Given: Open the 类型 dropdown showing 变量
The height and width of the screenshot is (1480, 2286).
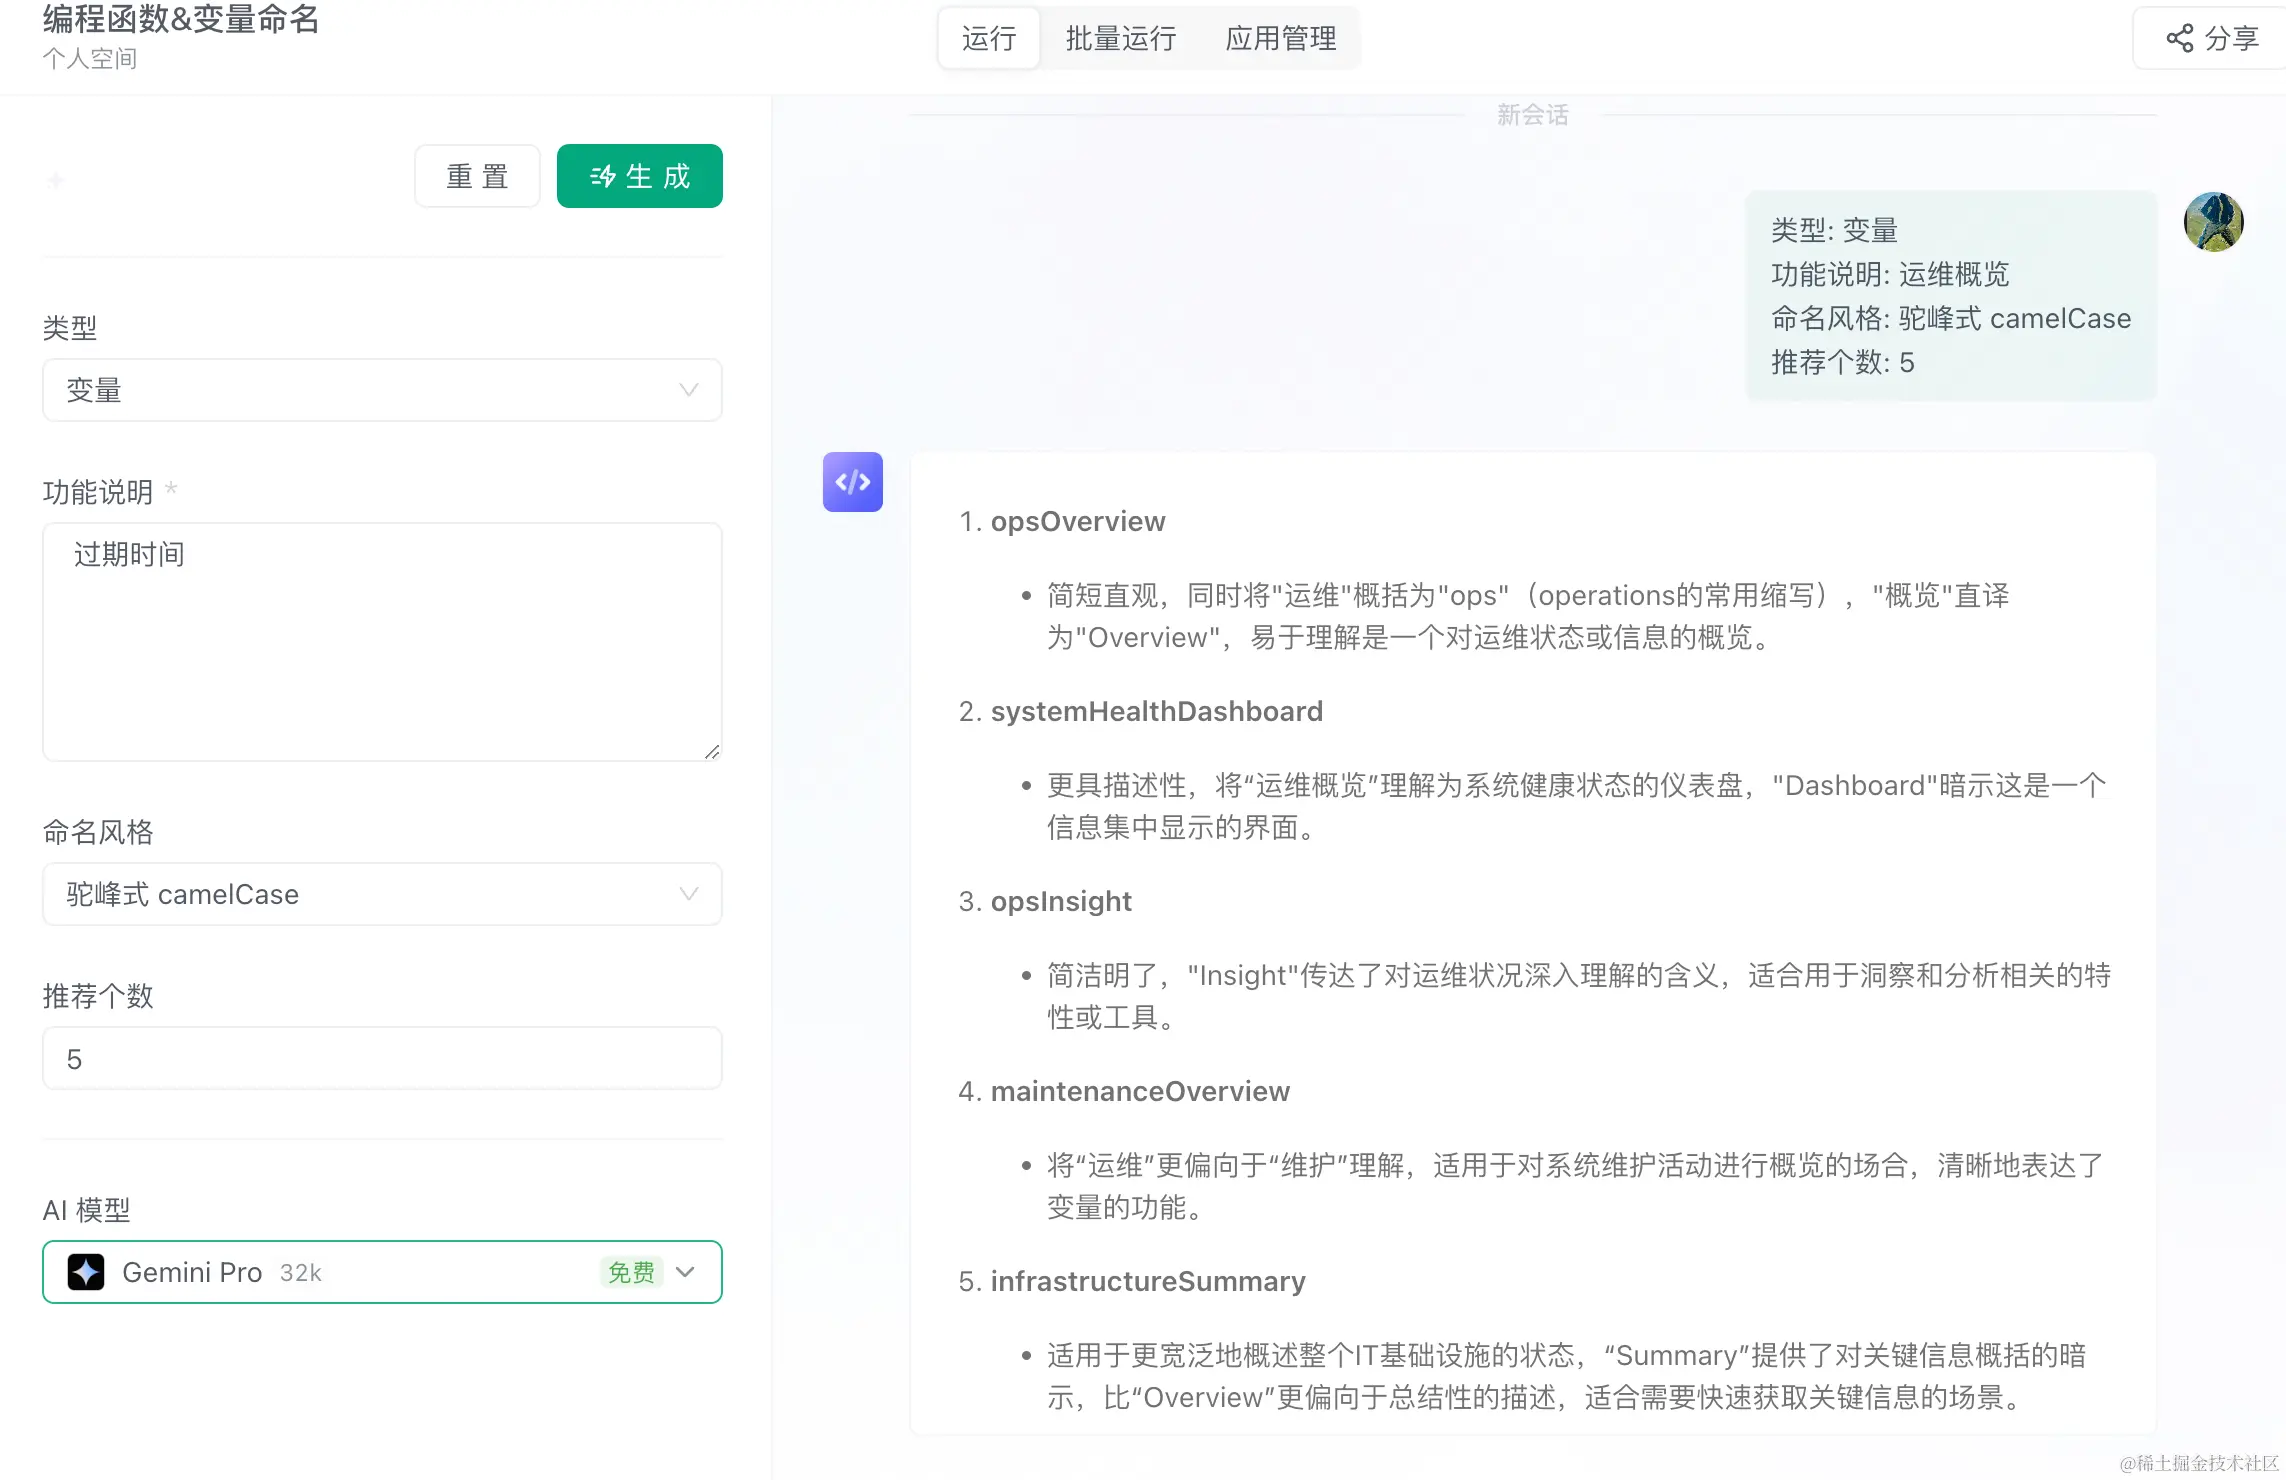Looking at the screenshot, I should point(382,390).
